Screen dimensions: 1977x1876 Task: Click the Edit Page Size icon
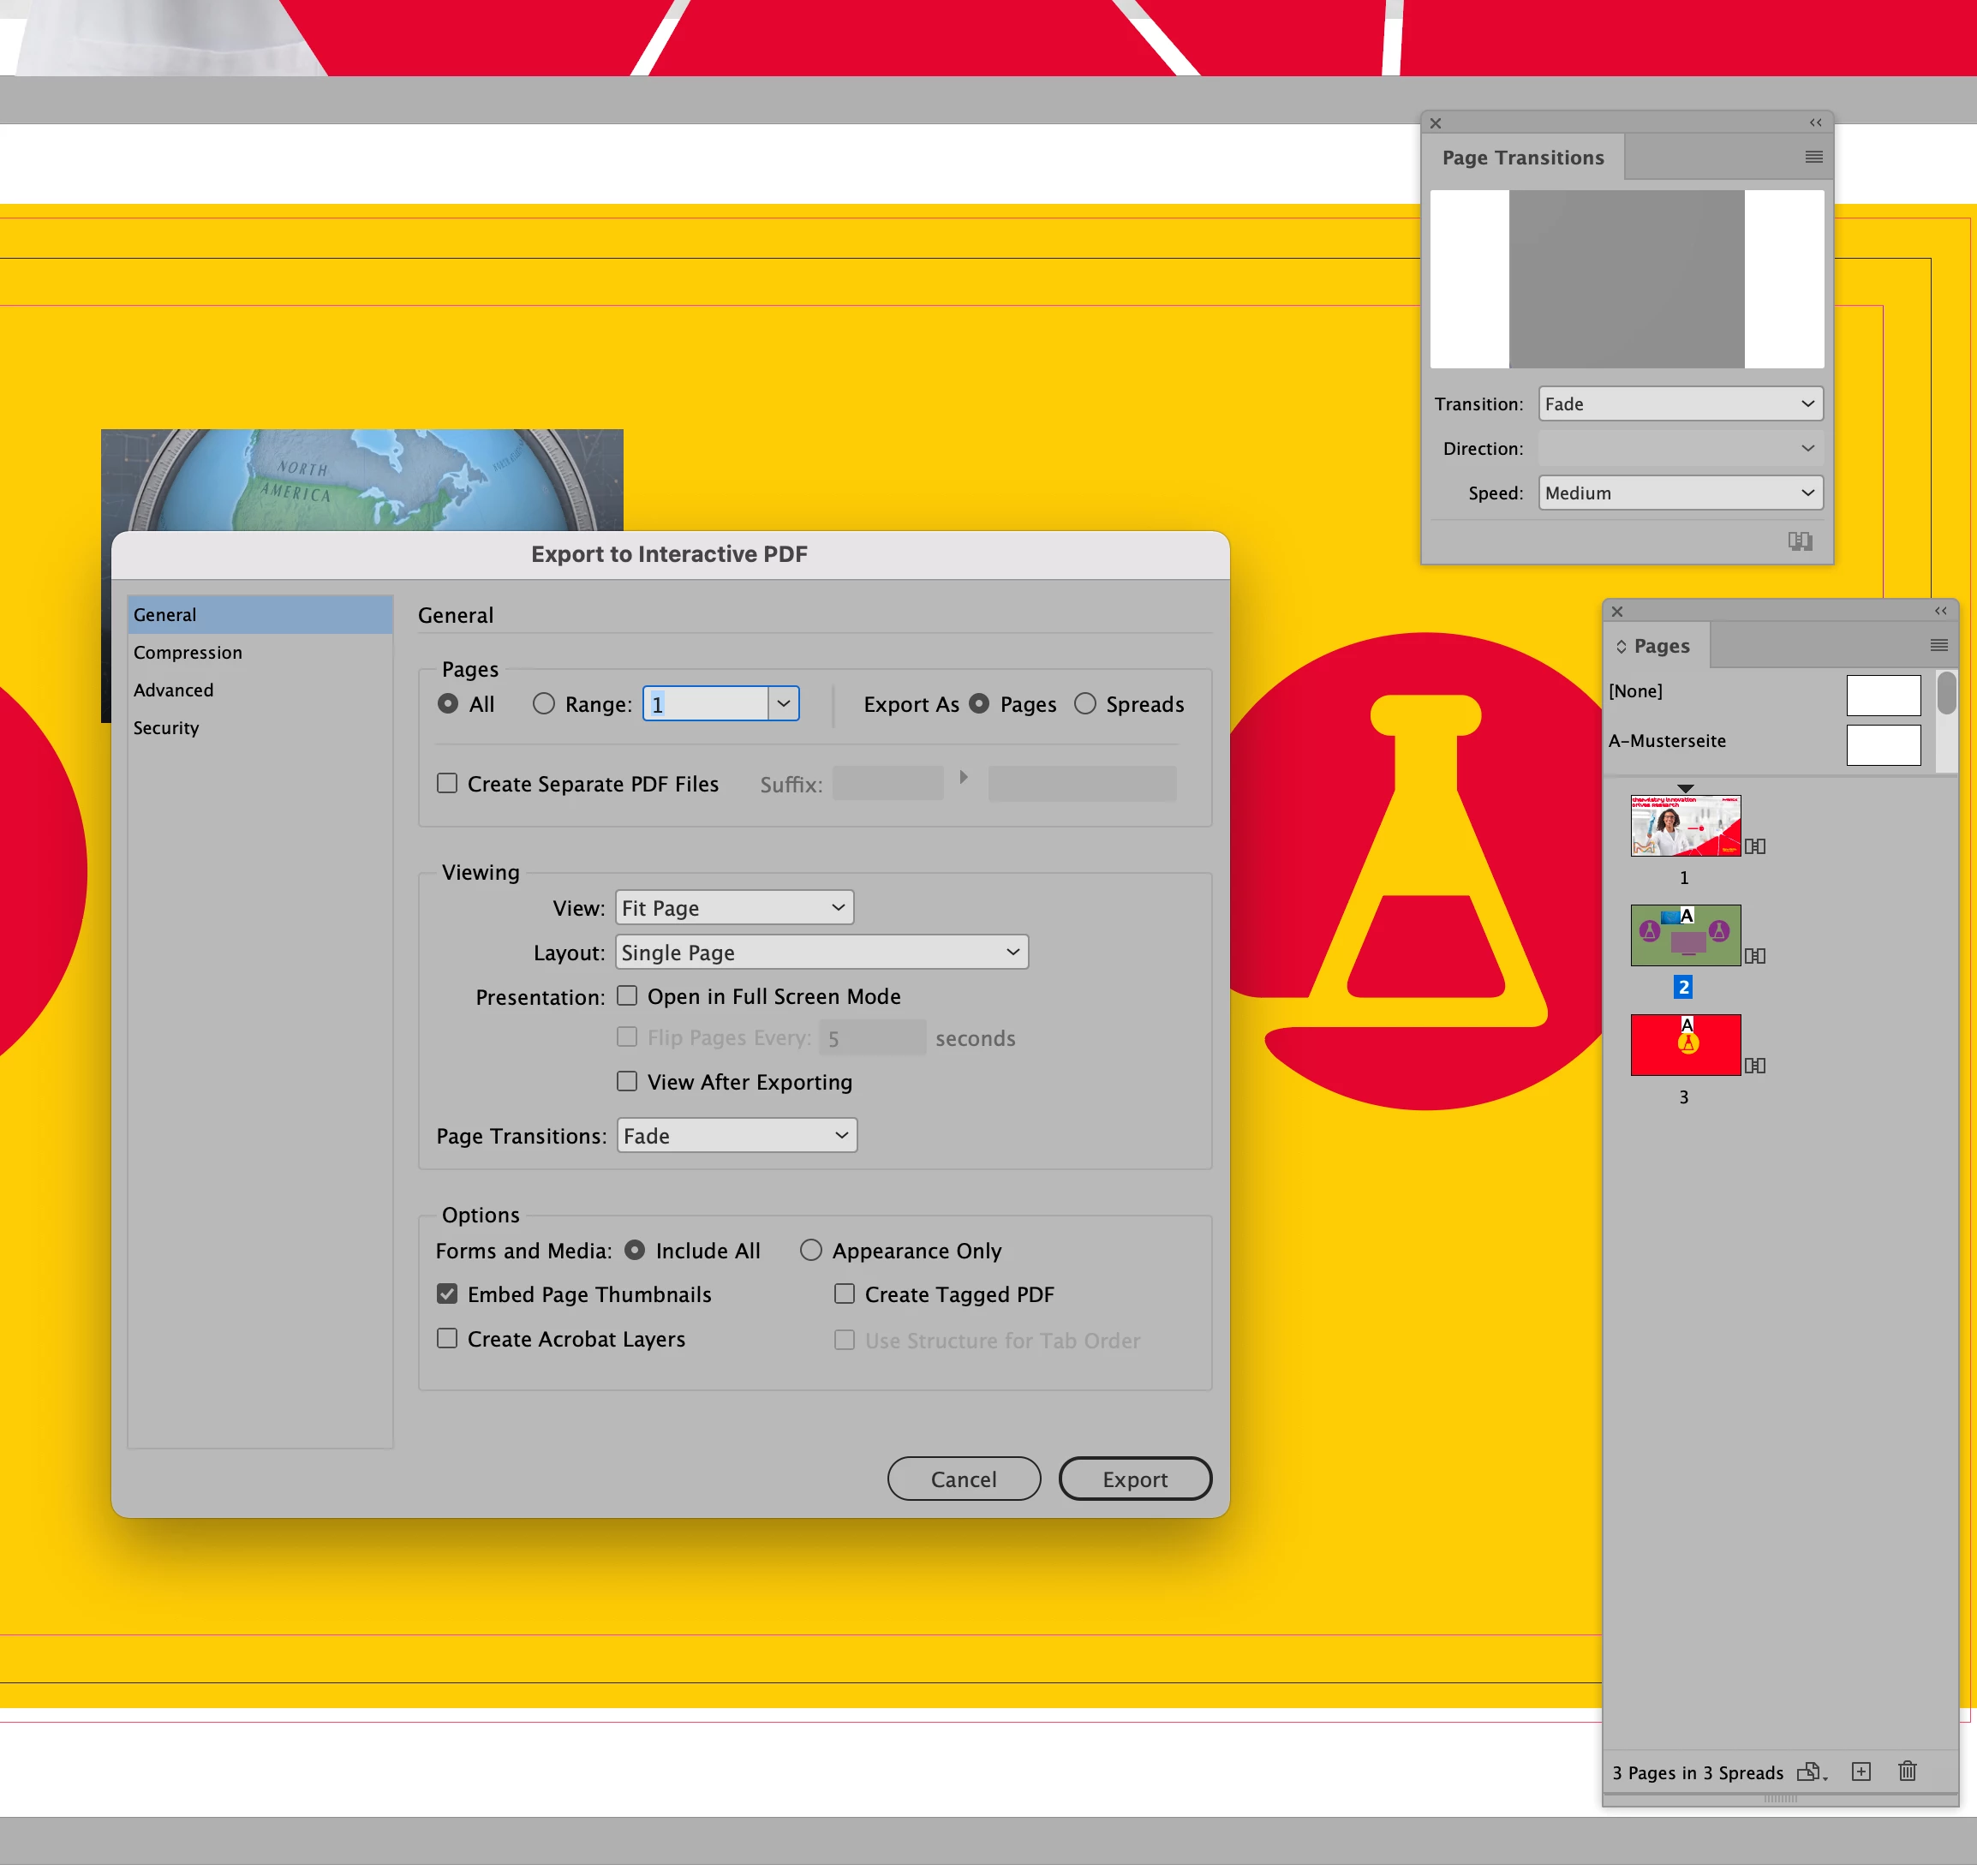1811,1773
